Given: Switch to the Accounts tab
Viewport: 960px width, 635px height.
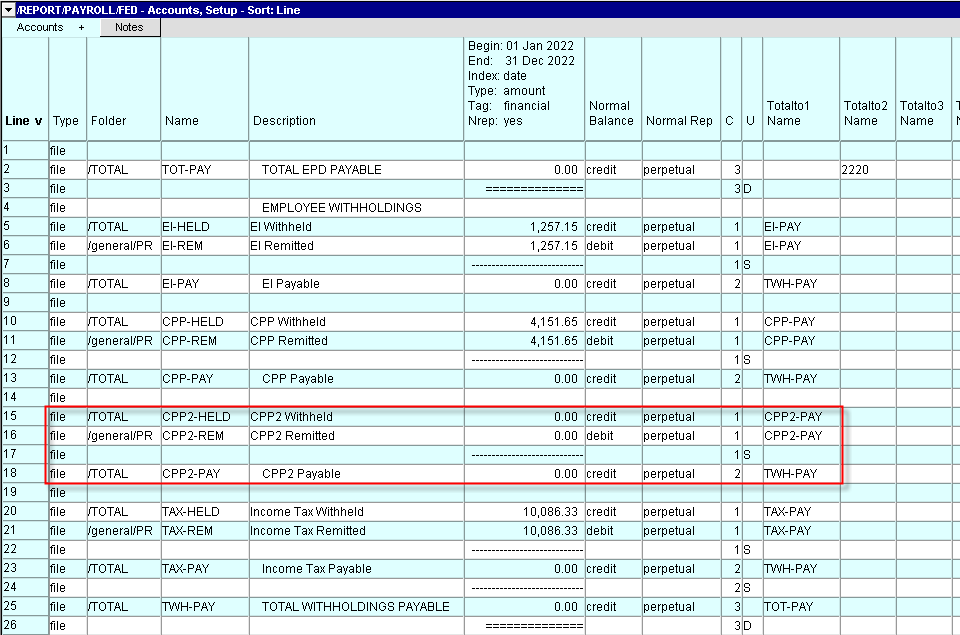Looking at the screenshot, I should coord(40,28).
